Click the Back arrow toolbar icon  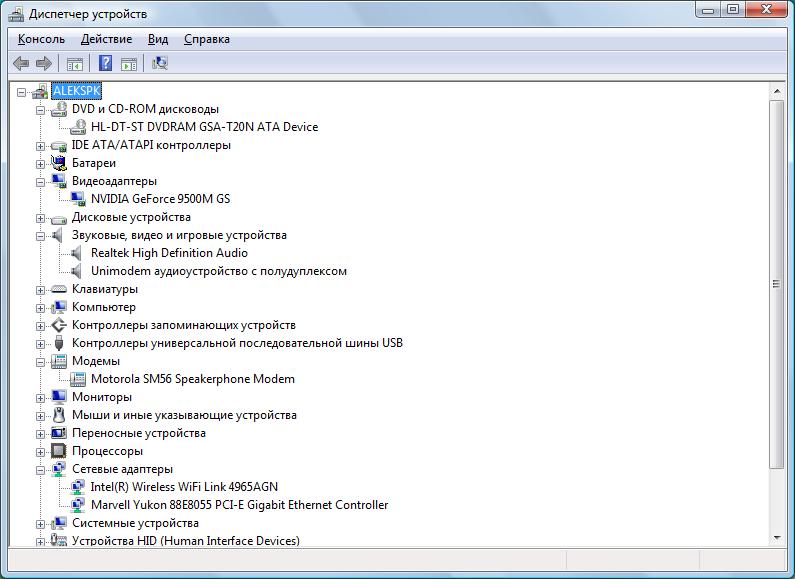point(21,64)
